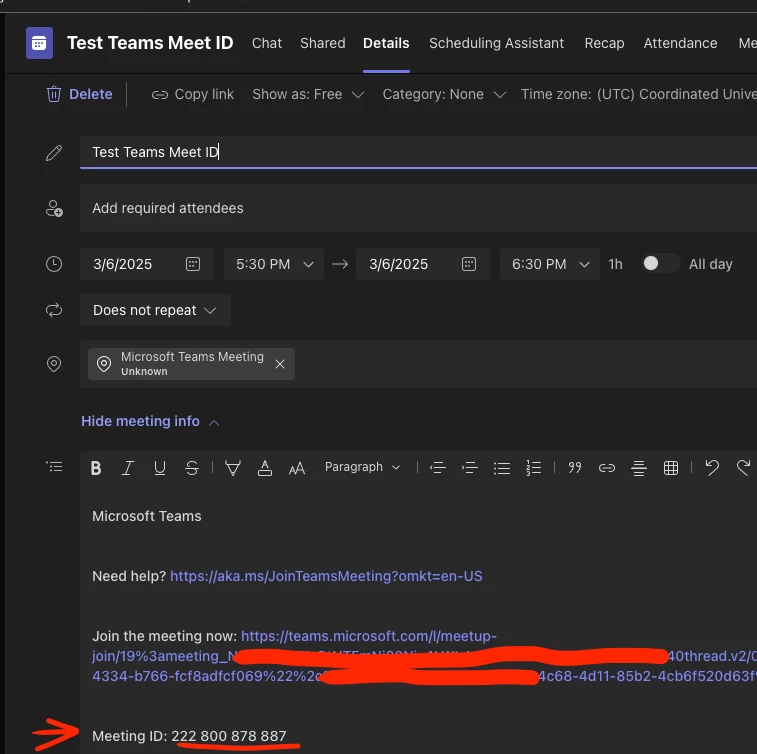Insert horizontal rule from toolbar

(x=639, y=468)
